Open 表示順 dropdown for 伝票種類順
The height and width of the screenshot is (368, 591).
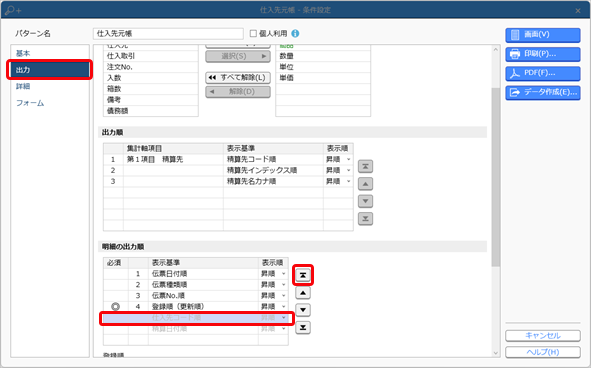tap(284, 285)
